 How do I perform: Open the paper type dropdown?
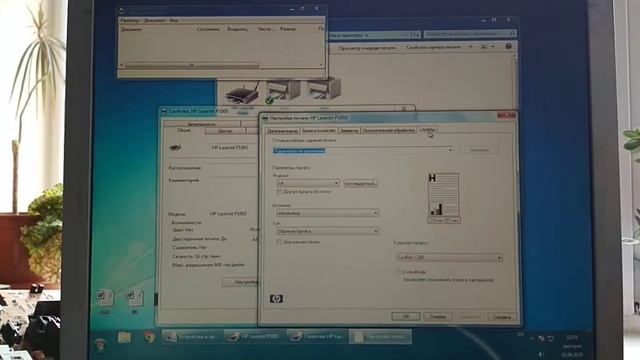pos(327,231)
